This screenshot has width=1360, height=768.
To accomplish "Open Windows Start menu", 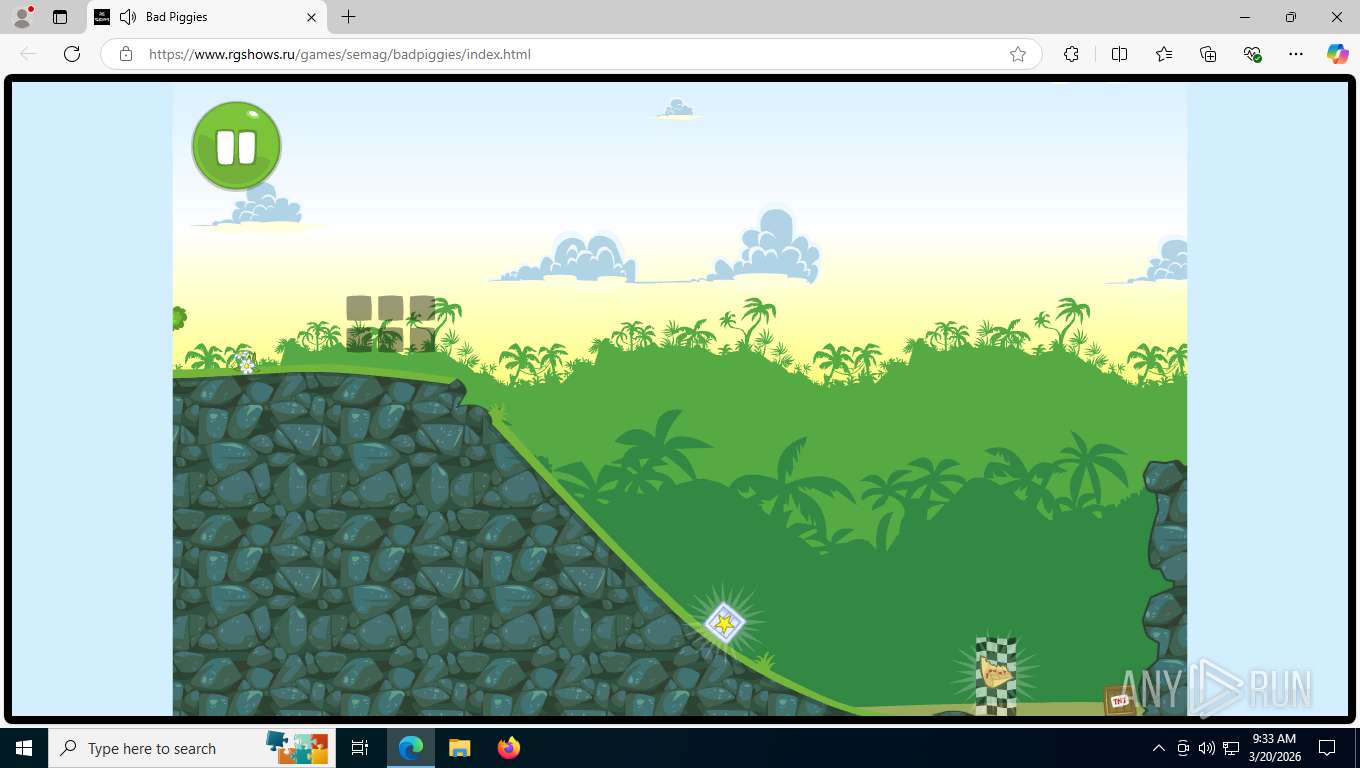I will click(24, 748).
